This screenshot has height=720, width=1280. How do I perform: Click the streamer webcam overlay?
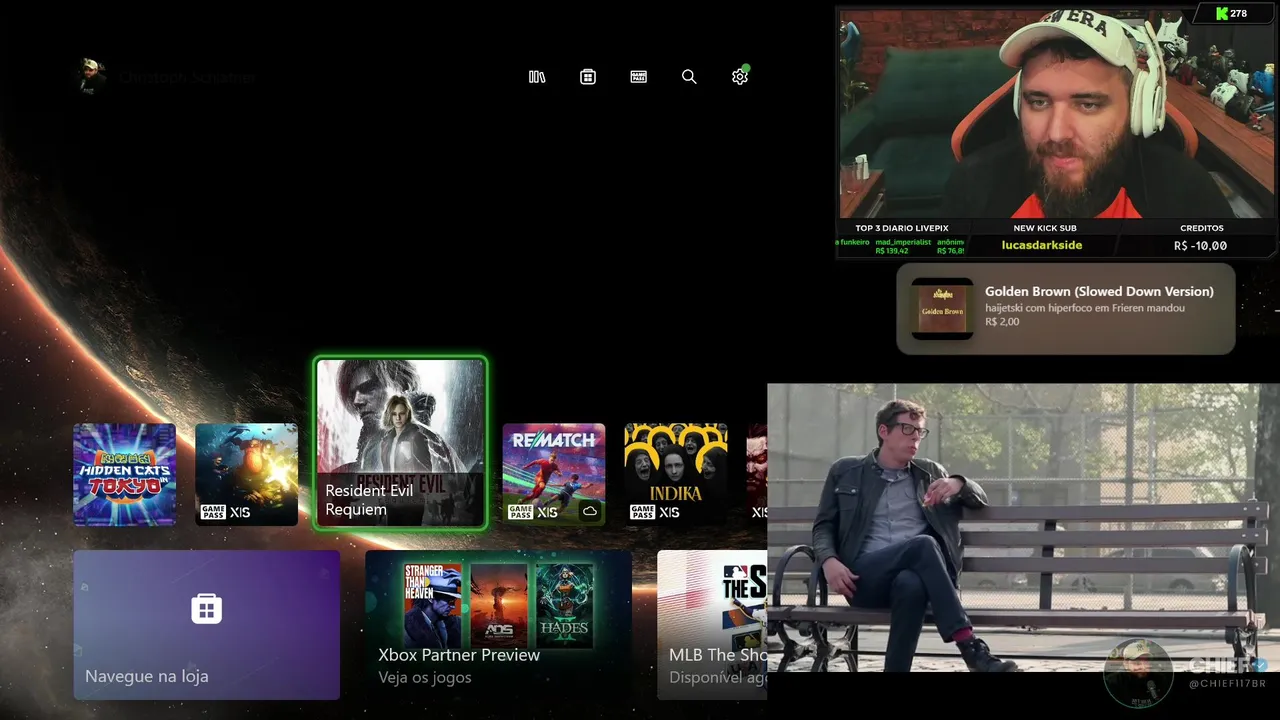[x=1057, y=112]
